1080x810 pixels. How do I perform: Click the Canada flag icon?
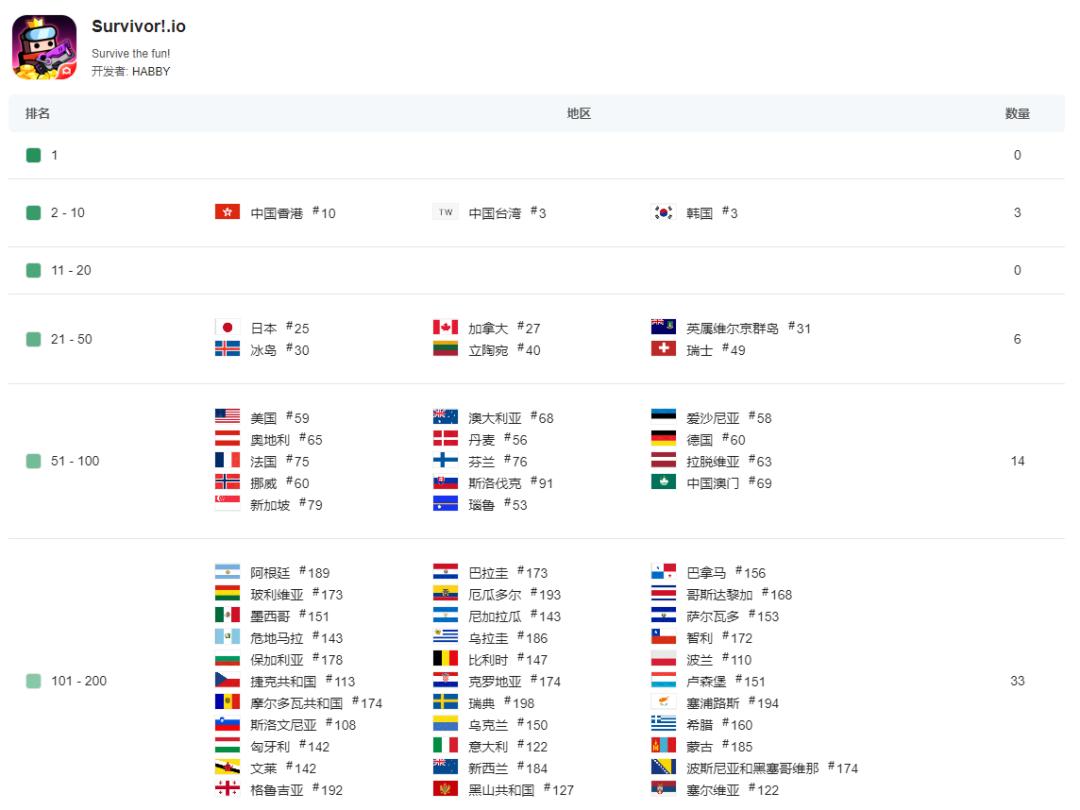point(446,327)
